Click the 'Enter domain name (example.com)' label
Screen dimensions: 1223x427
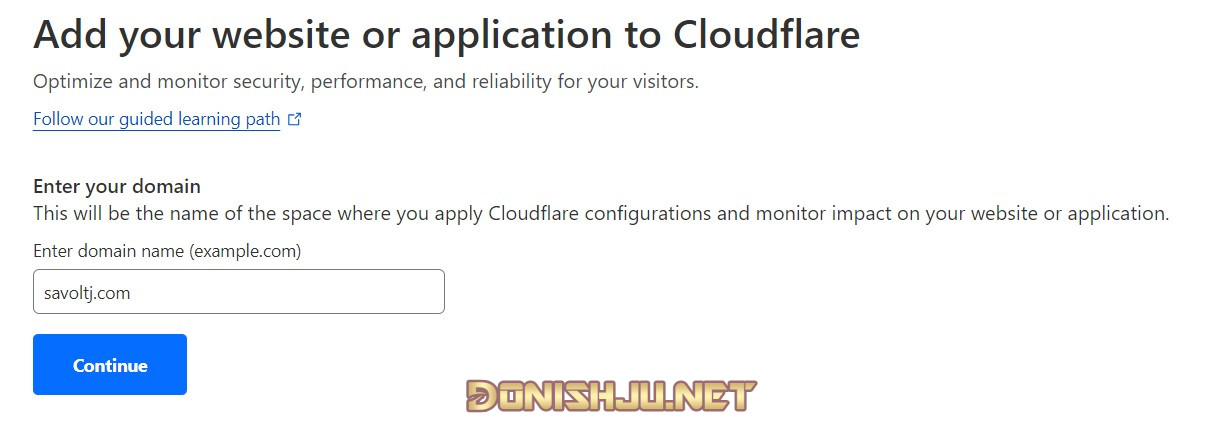(x=167, y=251)
